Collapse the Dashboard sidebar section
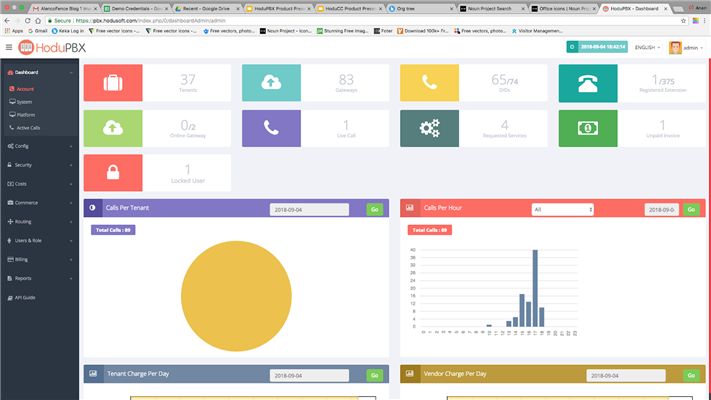The image size is (711, 400). tap(39, 73)
